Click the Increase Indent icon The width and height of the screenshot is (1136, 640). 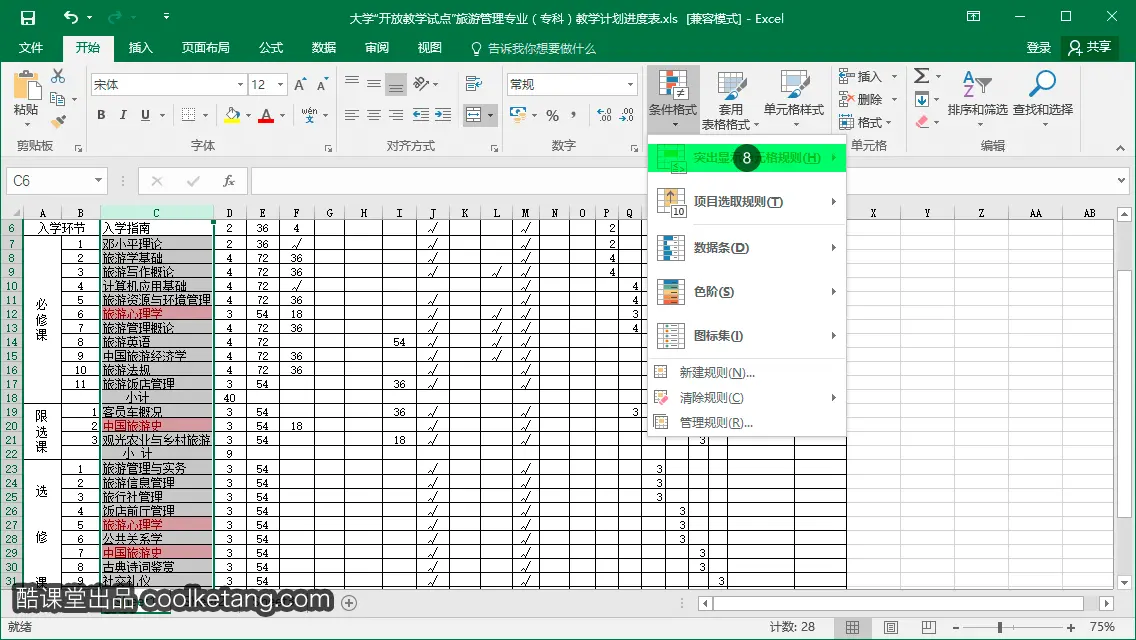[443, 115]
